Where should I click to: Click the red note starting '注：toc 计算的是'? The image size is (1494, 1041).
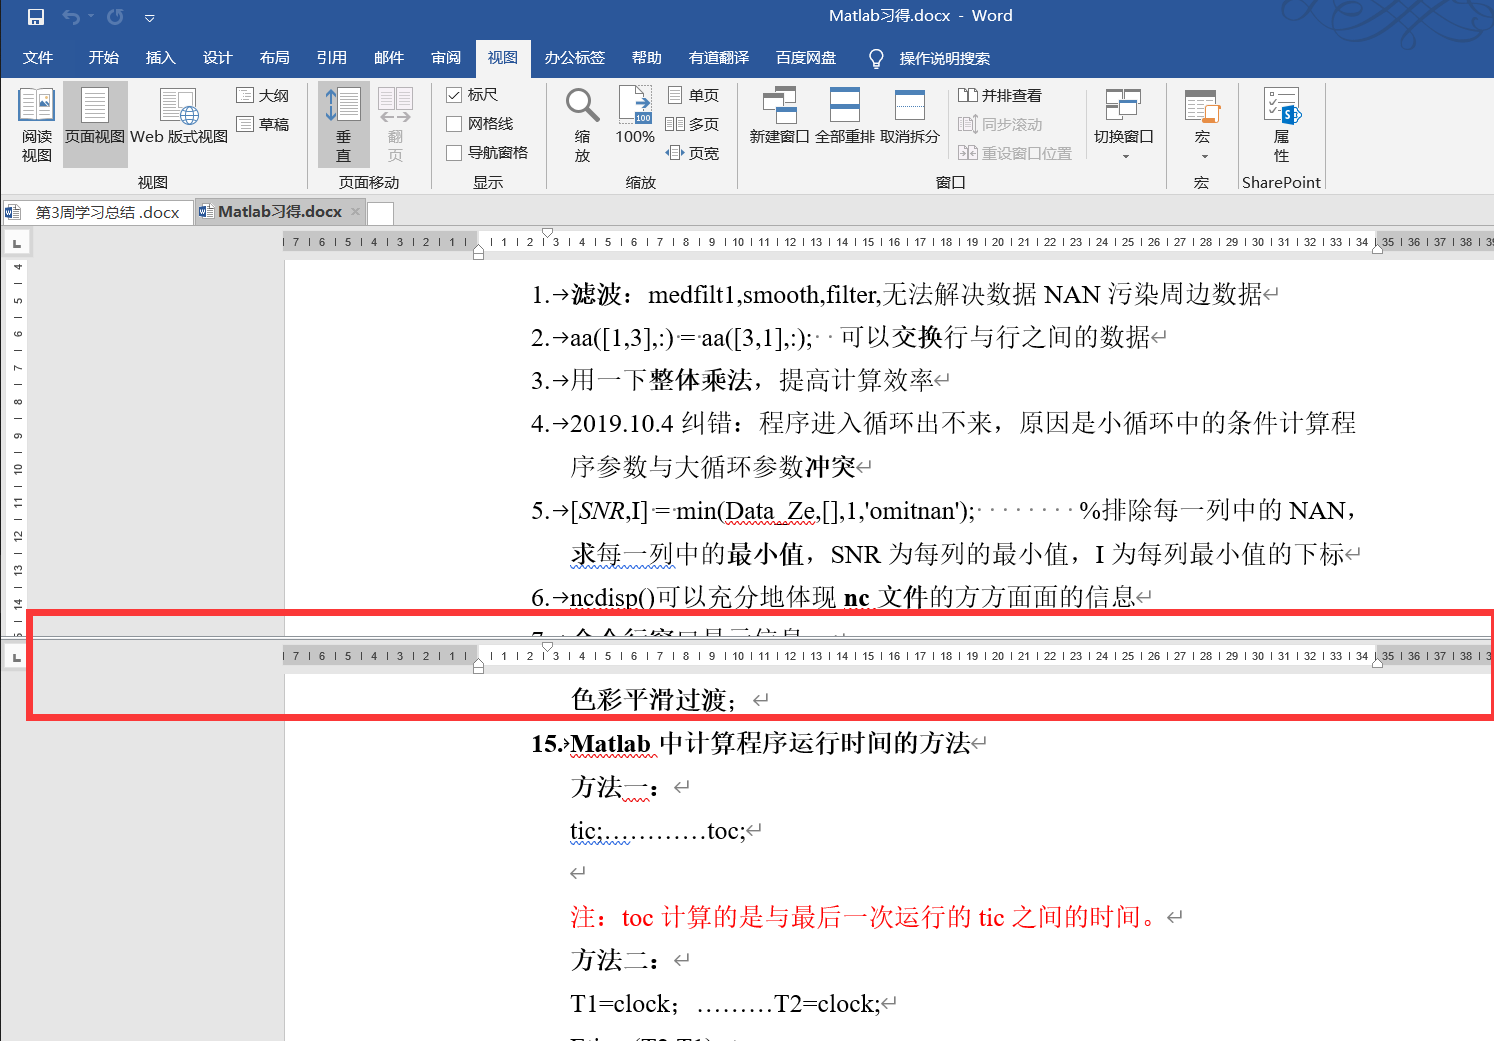868,917
